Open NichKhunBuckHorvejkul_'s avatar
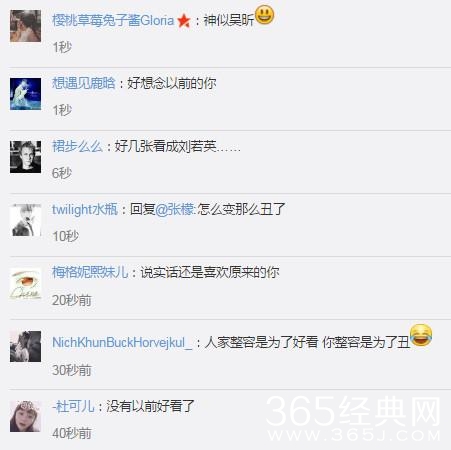Viewport: 451px width, 450px height. point(25,346)
